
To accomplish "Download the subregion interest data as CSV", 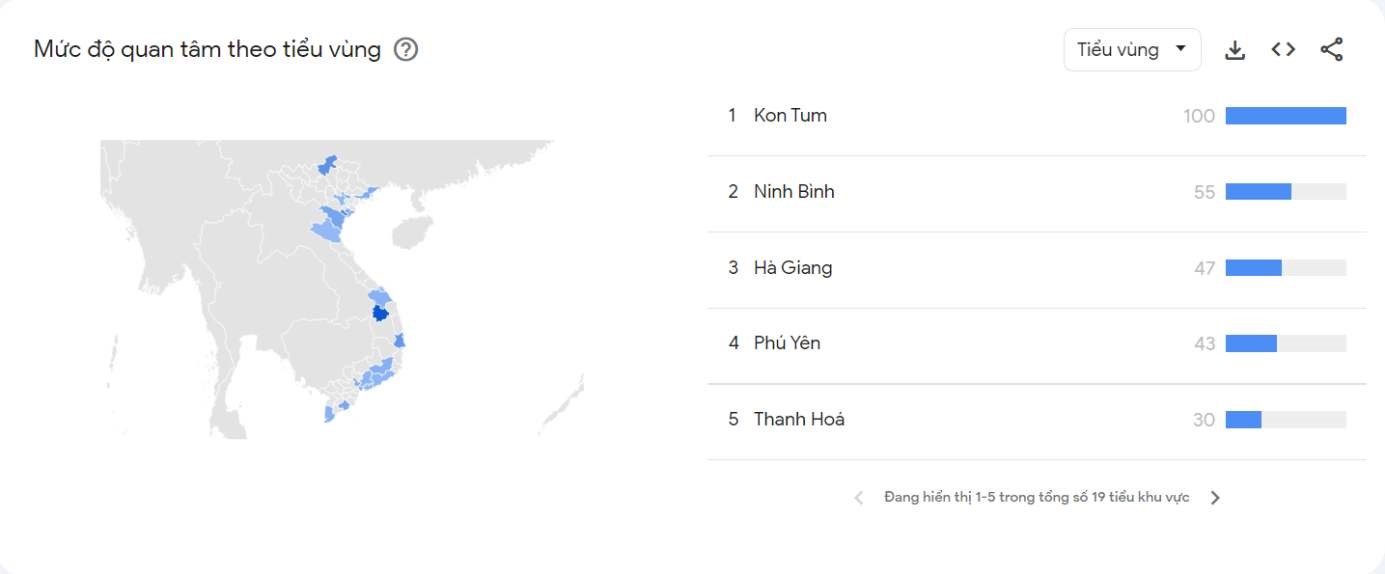I will 1235,50.
